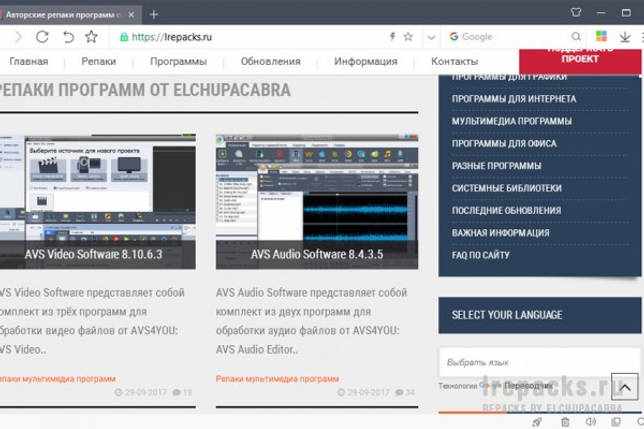Open Программы для офиса category
The width and height of the screenshot is (644, 429).
pyautogui.click(x=504, y=143)
